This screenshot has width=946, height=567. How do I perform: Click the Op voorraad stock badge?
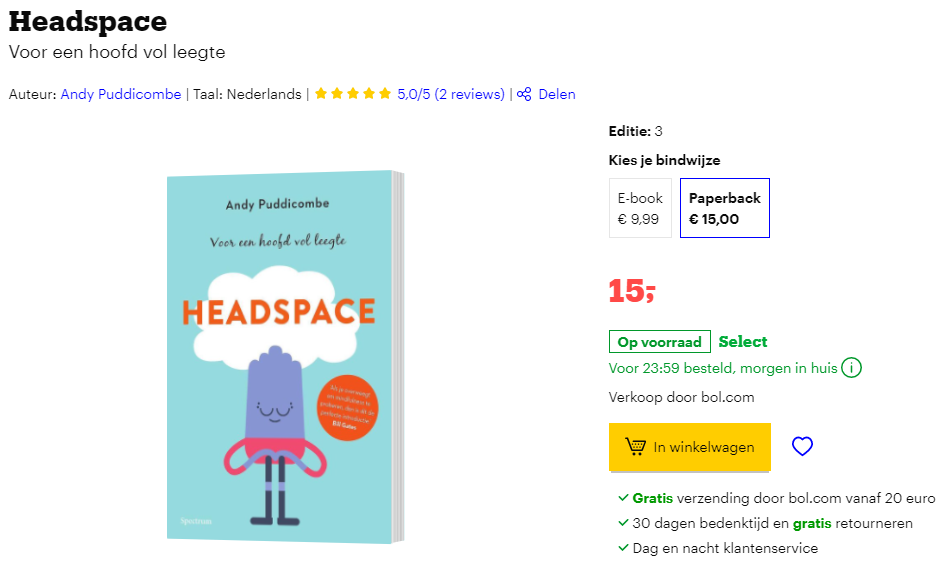coord(659,342)
